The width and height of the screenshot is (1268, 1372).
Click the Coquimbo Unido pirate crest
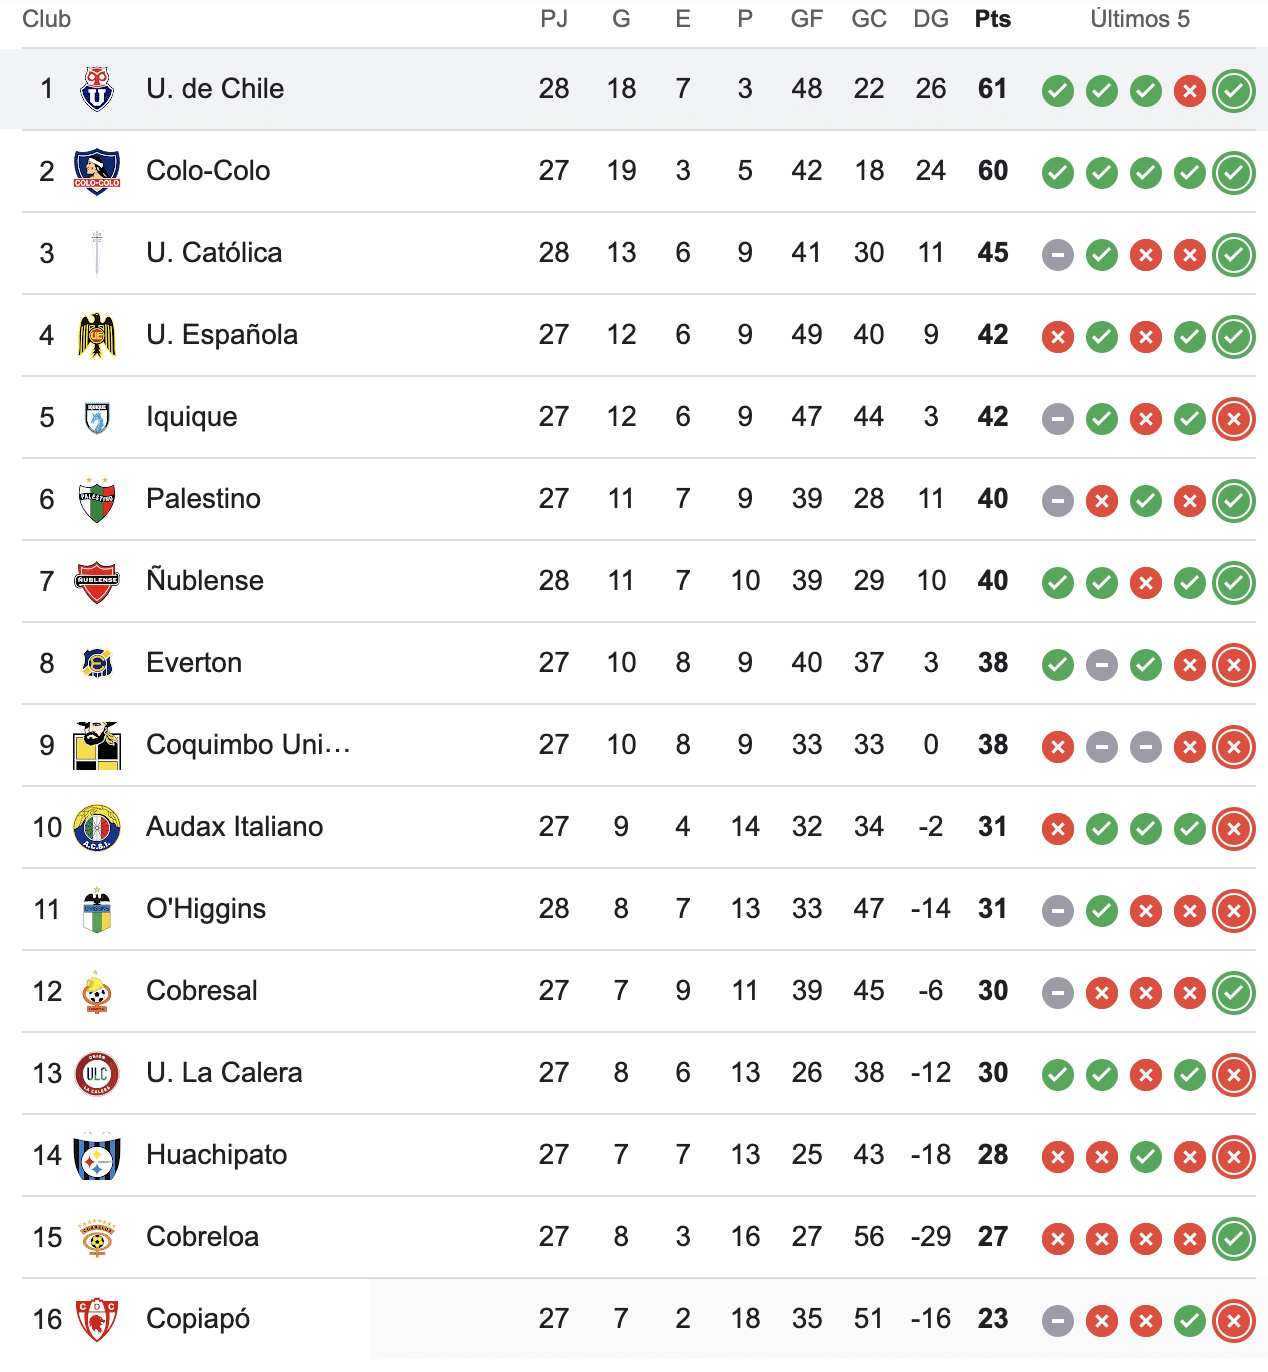(97, 745)
